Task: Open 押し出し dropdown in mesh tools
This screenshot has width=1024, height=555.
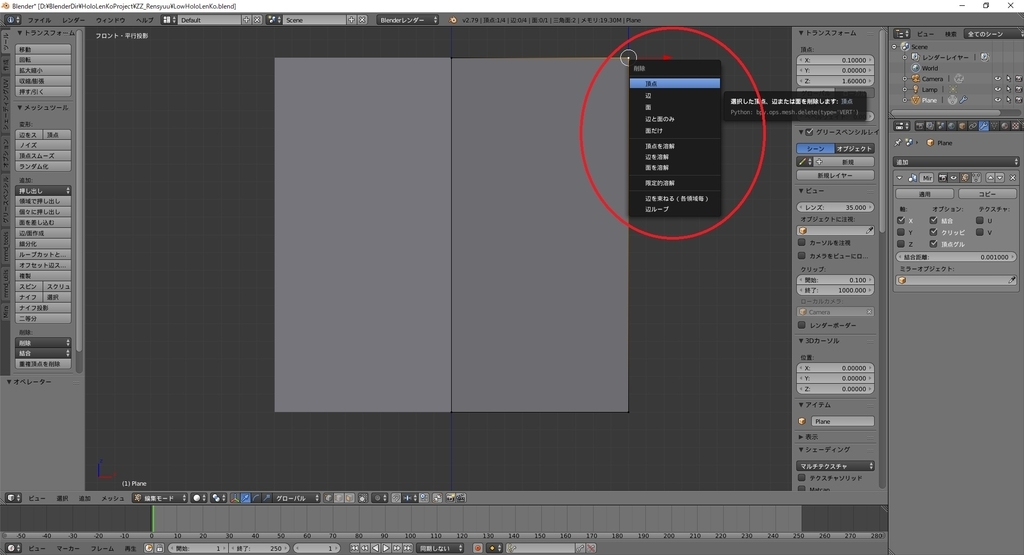Action: click(x=43, y=191)
